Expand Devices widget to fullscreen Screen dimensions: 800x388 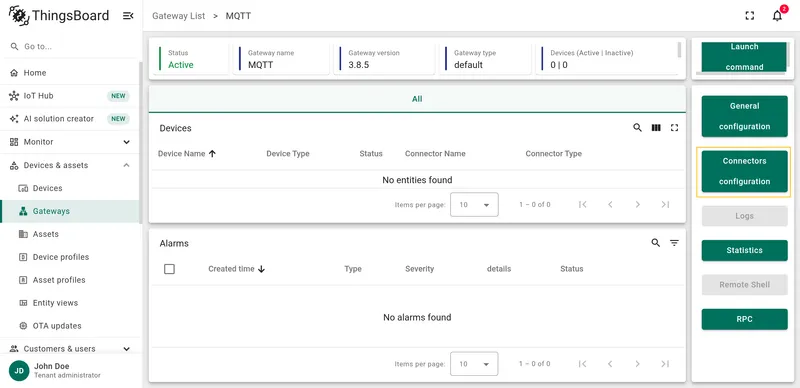point(674,128)
